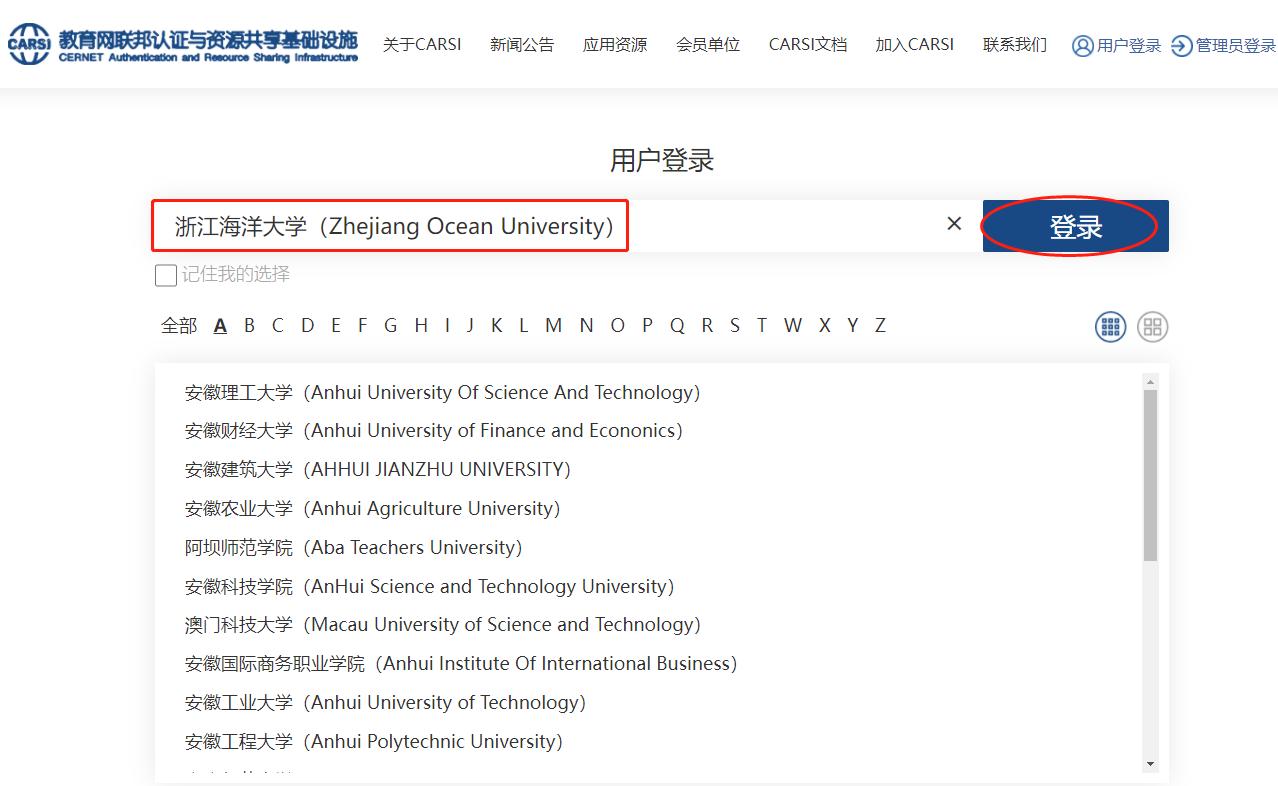Select letter G filter
The image size is (1278, 786).
point(390,325)
